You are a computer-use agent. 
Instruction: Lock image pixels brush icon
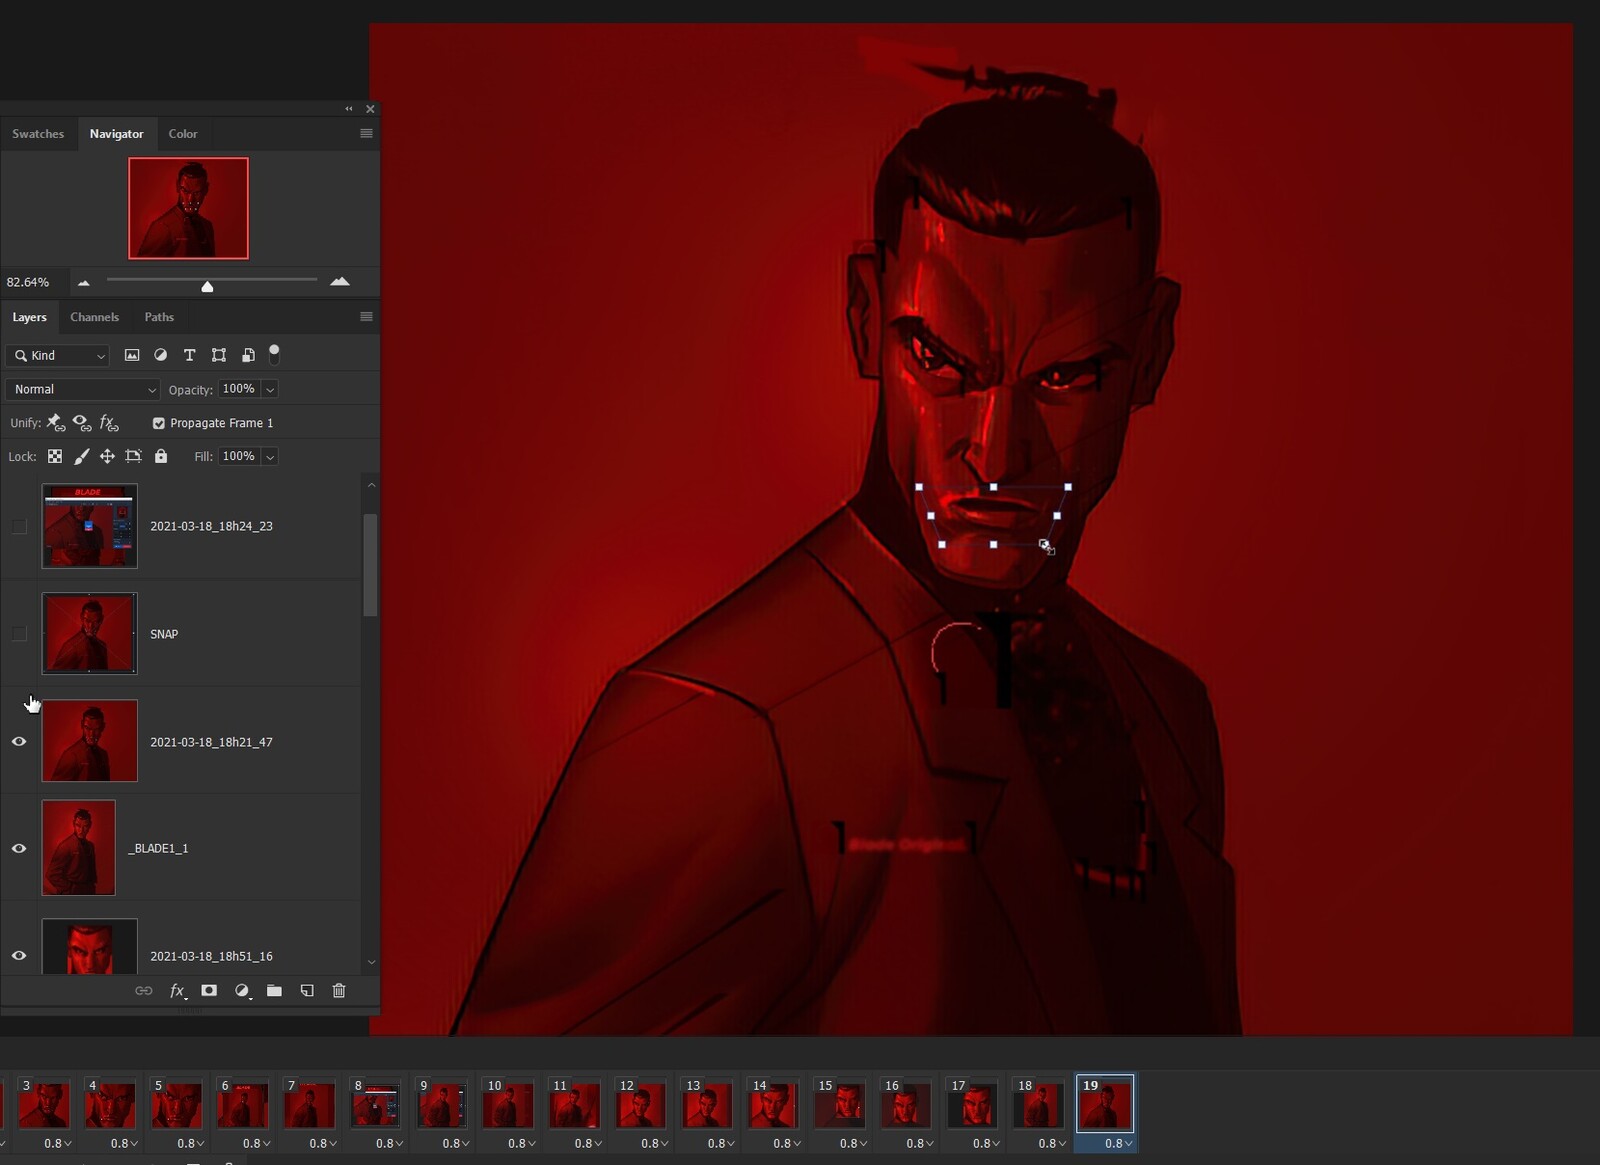pyautogui.click(x=82, y=456)
